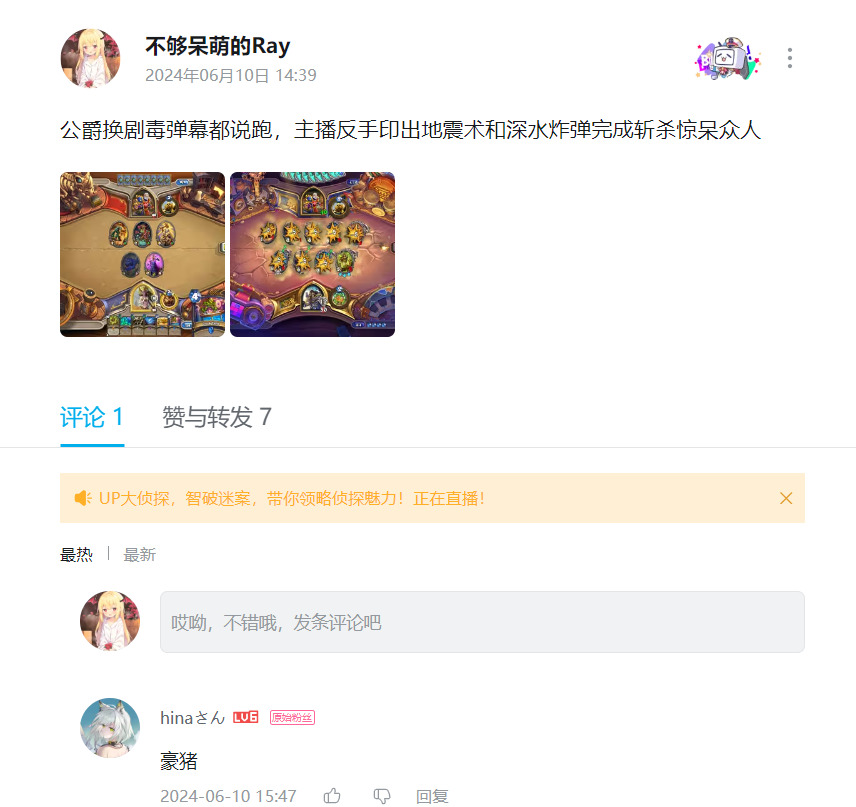
Task: Switch to the 赞与转发 7 tab
Action: 217,417
